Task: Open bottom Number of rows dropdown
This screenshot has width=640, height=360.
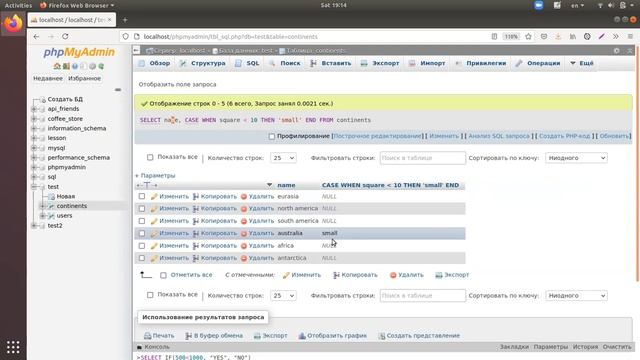Action: point(283,296)
